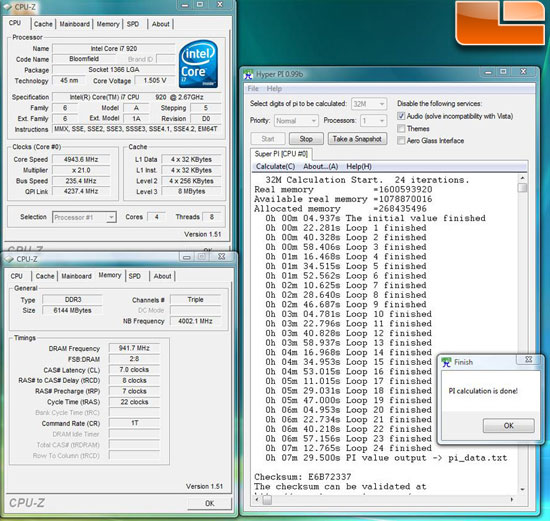550x521 pixels.
Task: Click the NB Frequency 4002.1 MHz field
Action: coord(195,321)
